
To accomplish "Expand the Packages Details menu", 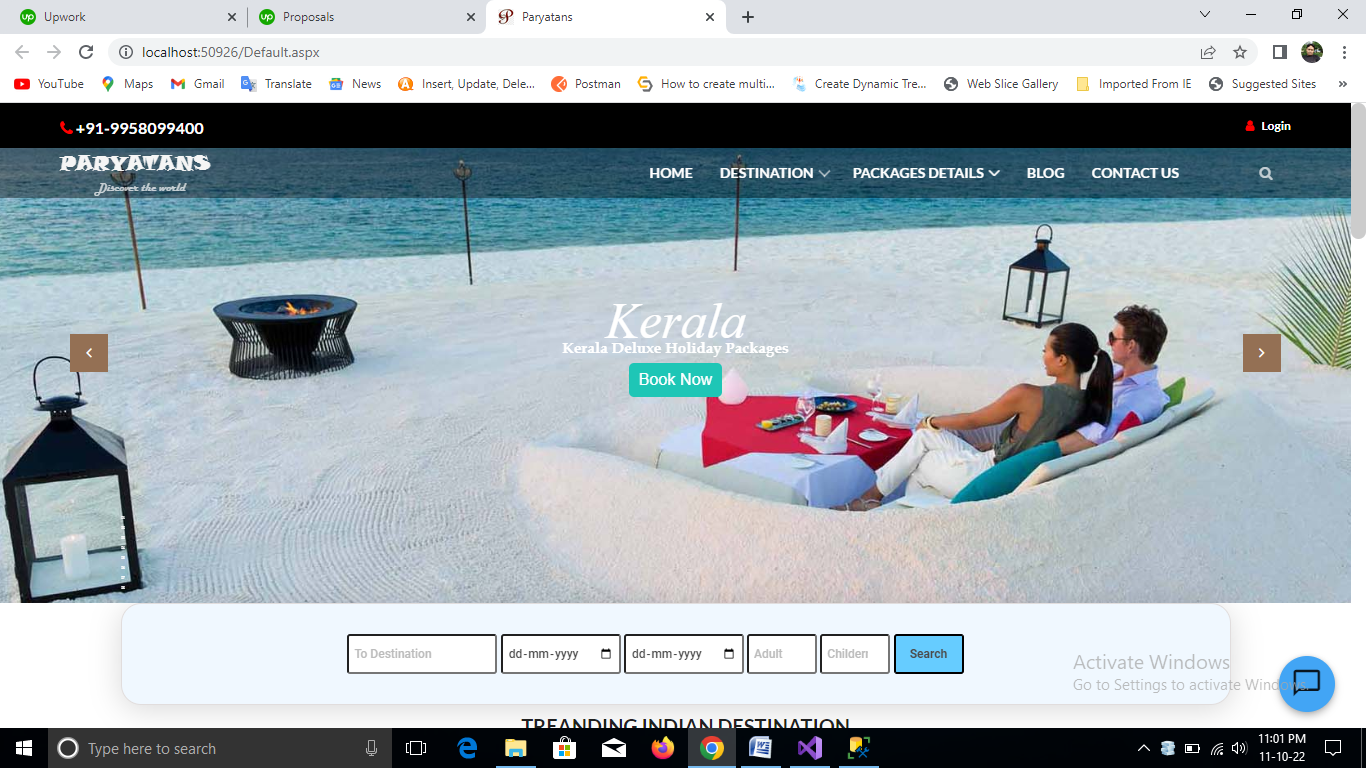I will 925,173.
